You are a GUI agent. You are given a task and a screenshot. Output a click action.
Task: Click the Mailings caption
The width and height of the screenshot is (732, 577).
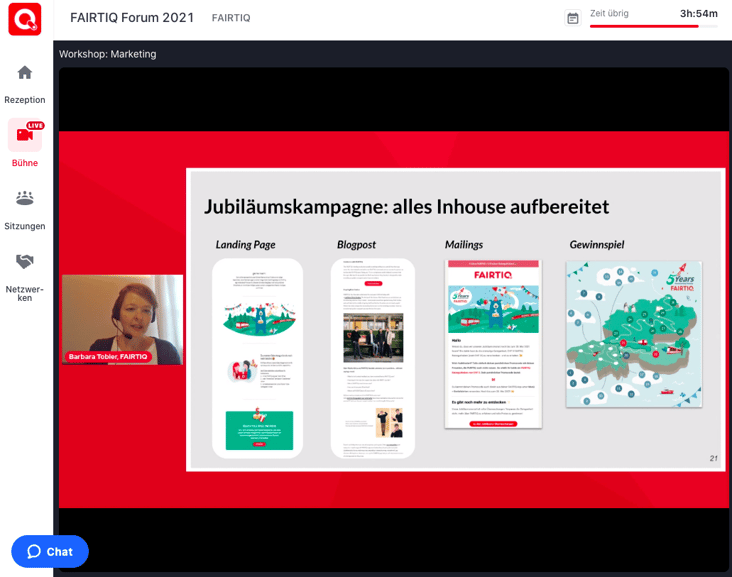click(464, 245)
